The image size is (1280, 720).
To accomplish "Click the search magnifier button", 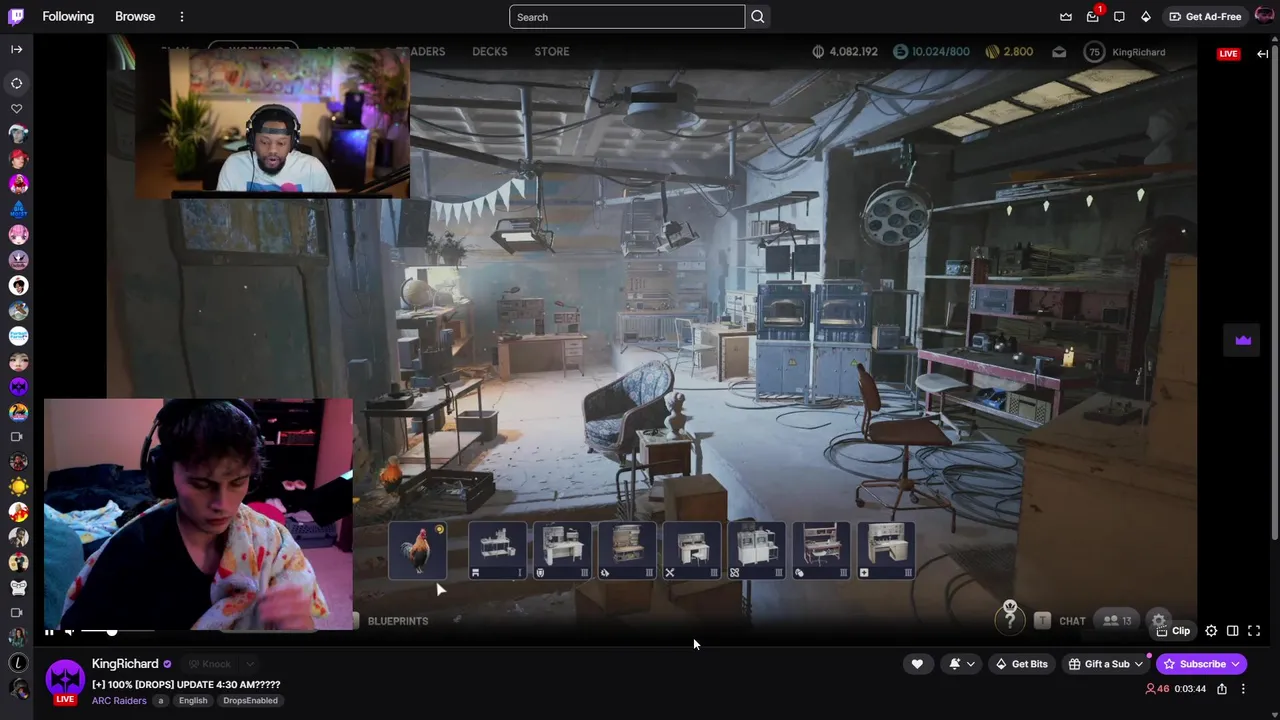I will click(758, 16).
